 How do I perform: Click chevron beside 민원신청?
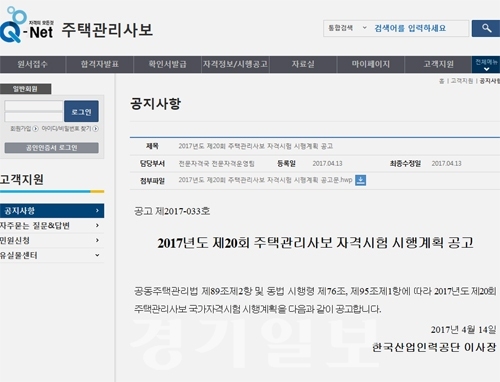97,240
